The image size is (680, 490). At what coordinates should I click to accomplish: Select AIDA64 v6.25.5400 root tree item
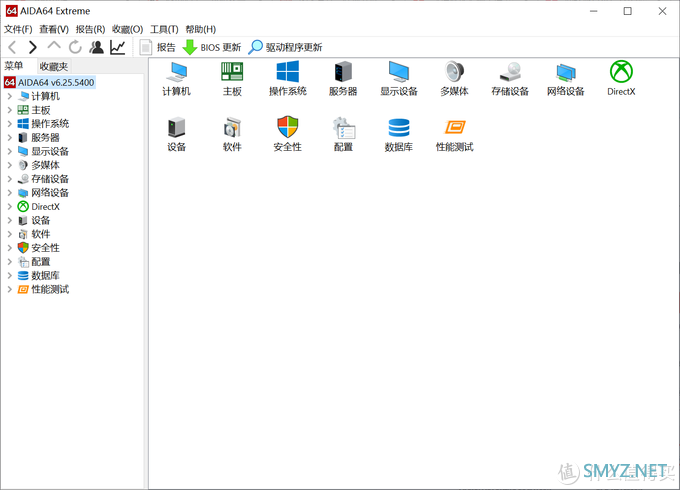tap(49, 82)
